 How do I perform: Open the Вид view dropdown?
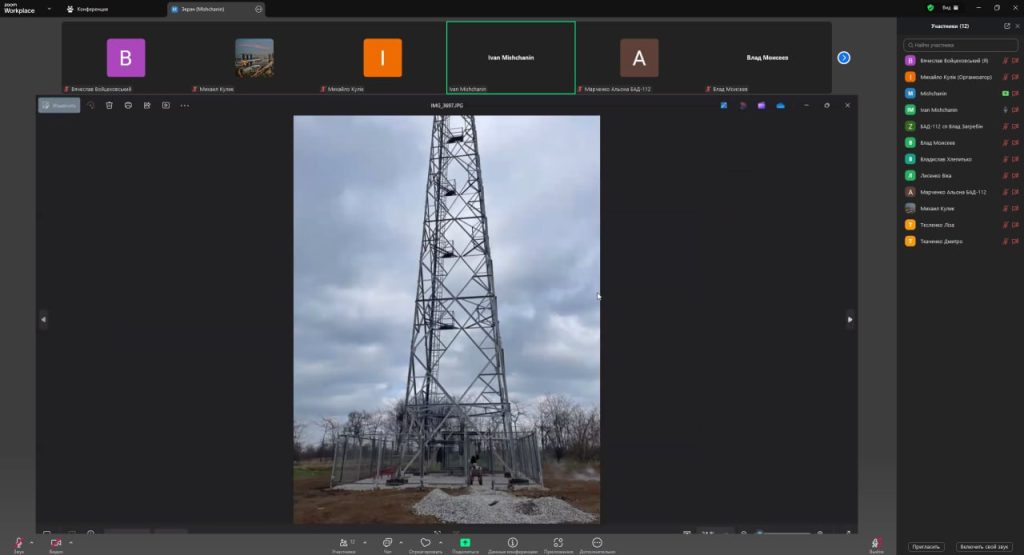[x=948, y=8]
